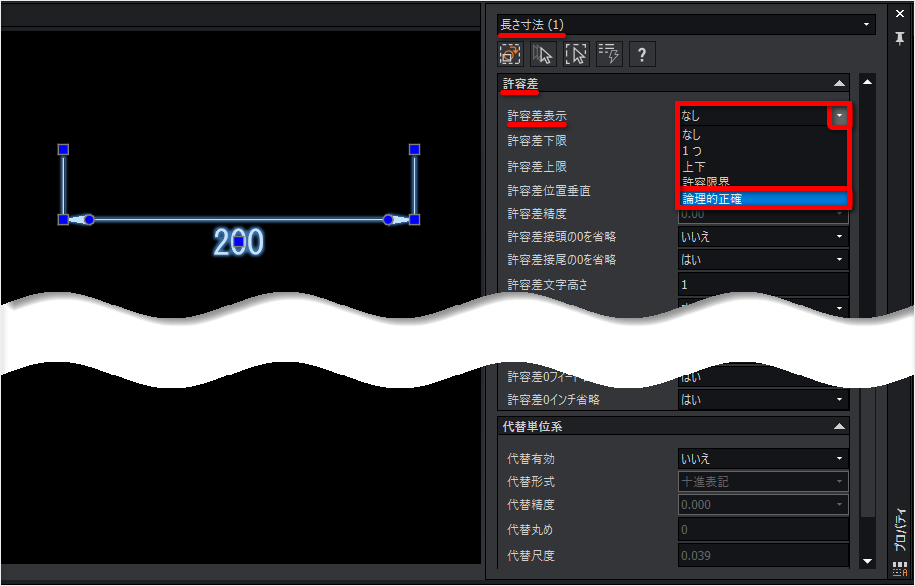The image size is (915, 586).
Task: Select 論理的正確 from the tolerance list
Action: pos(762,199)
